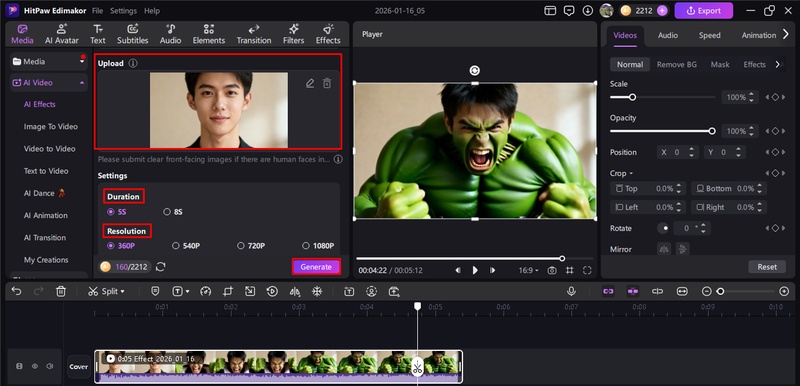Click the mirror horizontally icon
Image resolution: width=800 pixels, height=386 pixels.
(x=664, y=249)
